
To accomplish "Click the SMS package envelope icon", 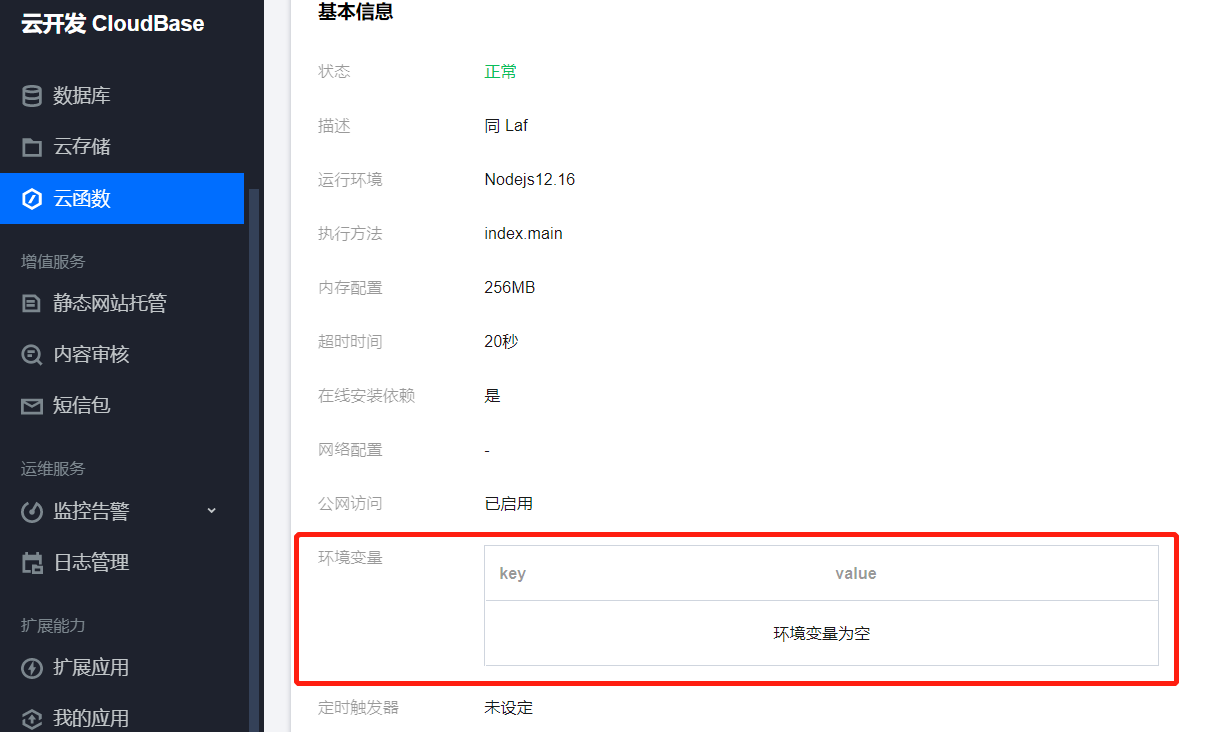I will coord(32,405).
